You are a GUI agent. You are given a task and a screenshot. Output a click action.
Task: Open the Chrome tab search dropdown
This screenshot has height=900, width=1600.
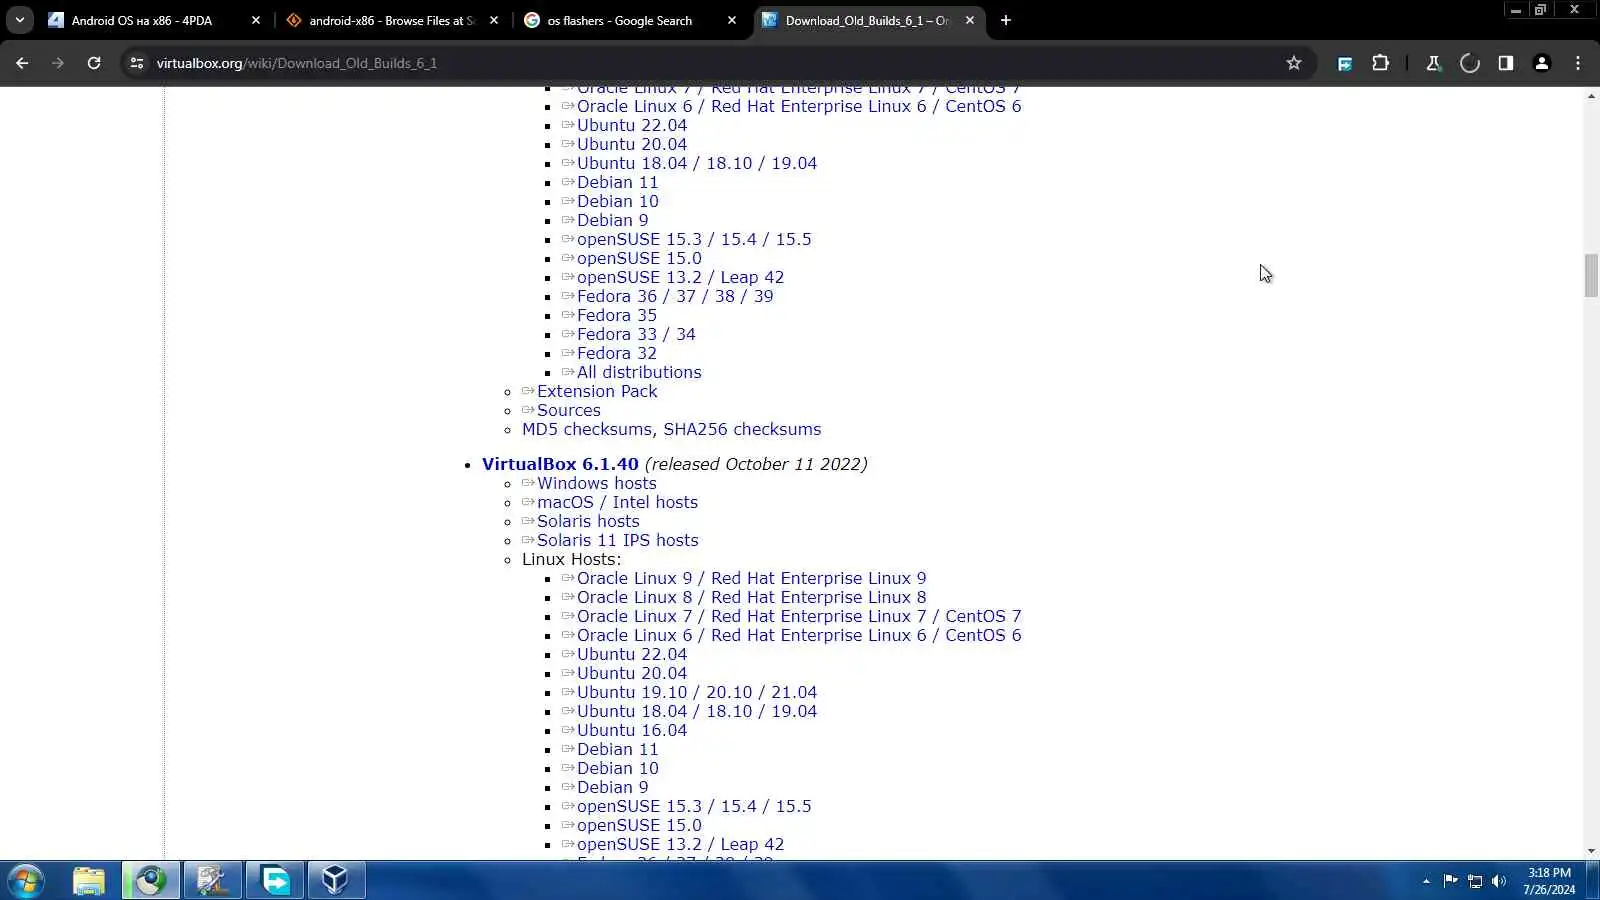pos(19,20)
